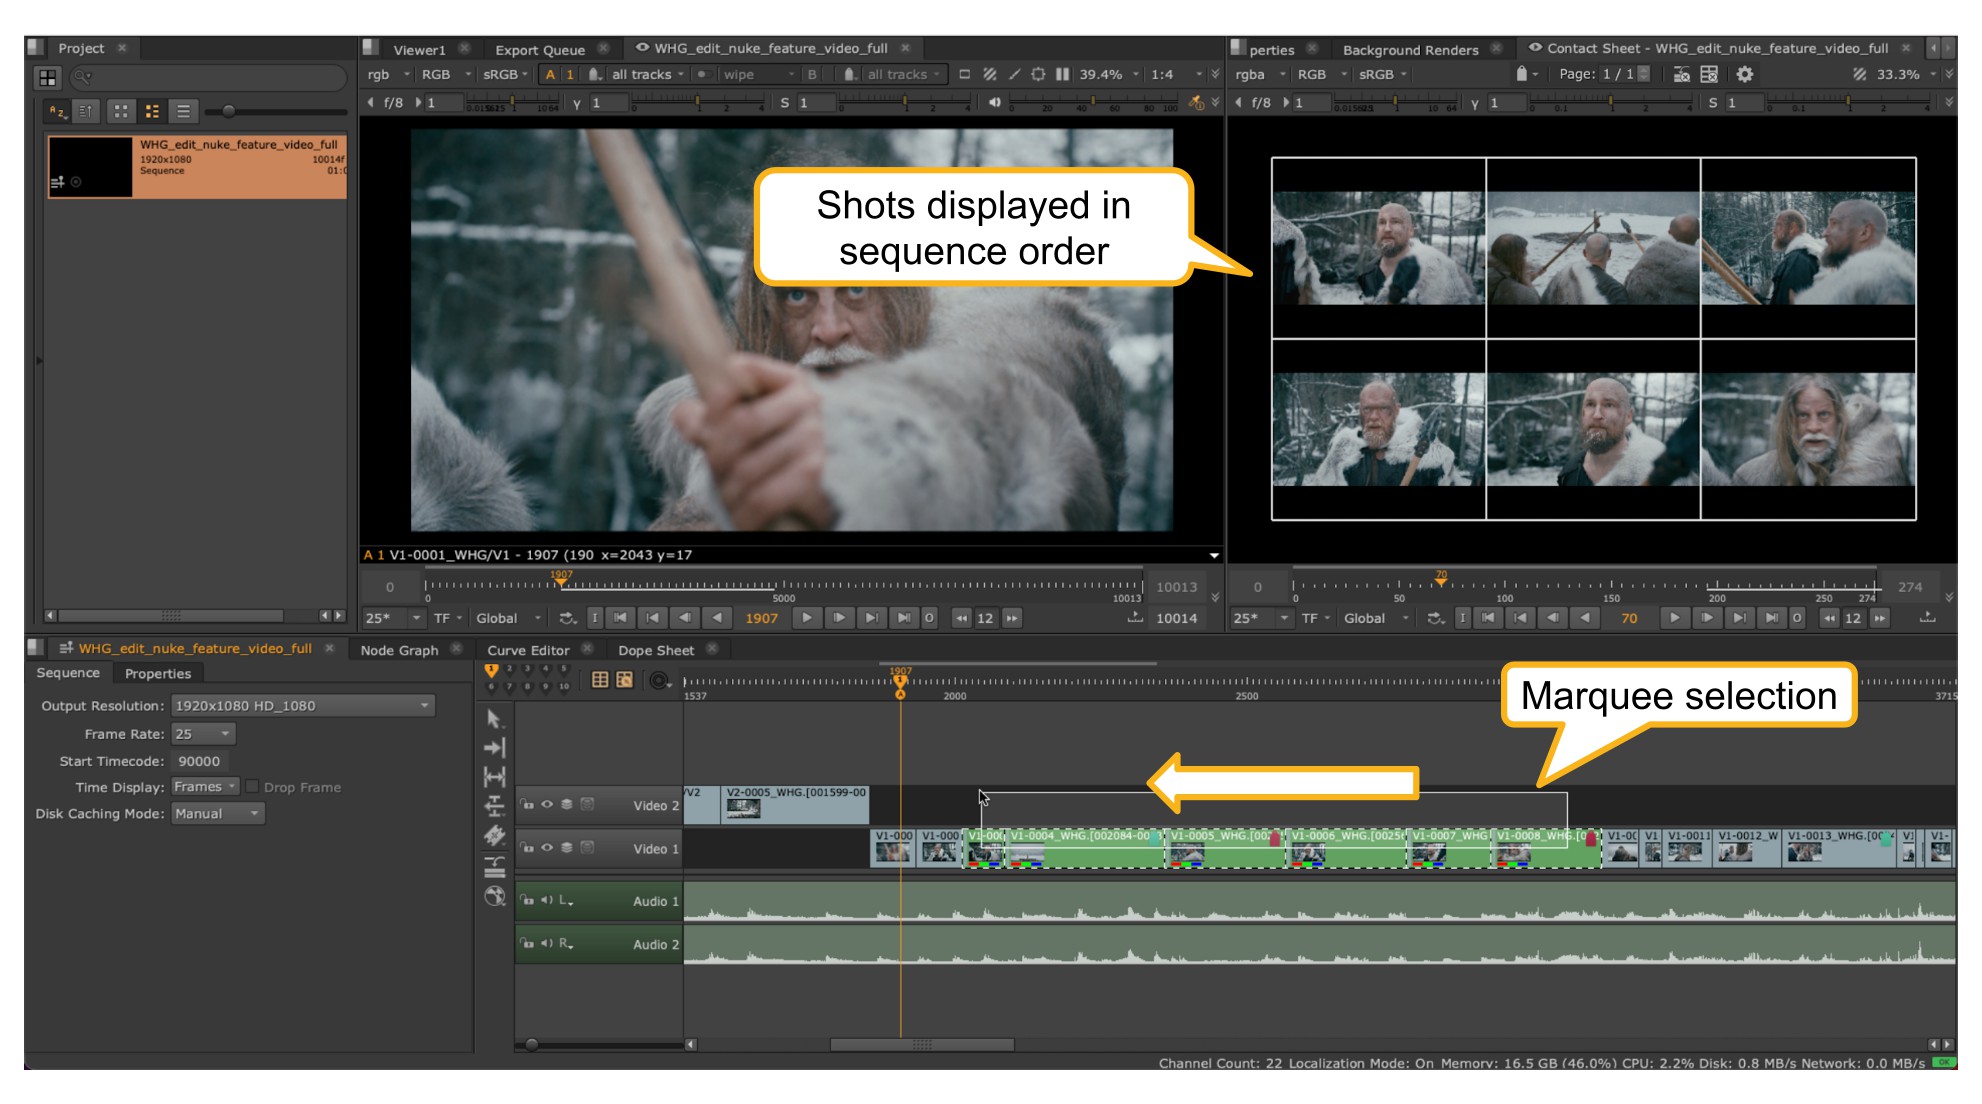Select the razor blade tool
1982x1104 pixels.
pyautogui.click(x=494, y=836)
